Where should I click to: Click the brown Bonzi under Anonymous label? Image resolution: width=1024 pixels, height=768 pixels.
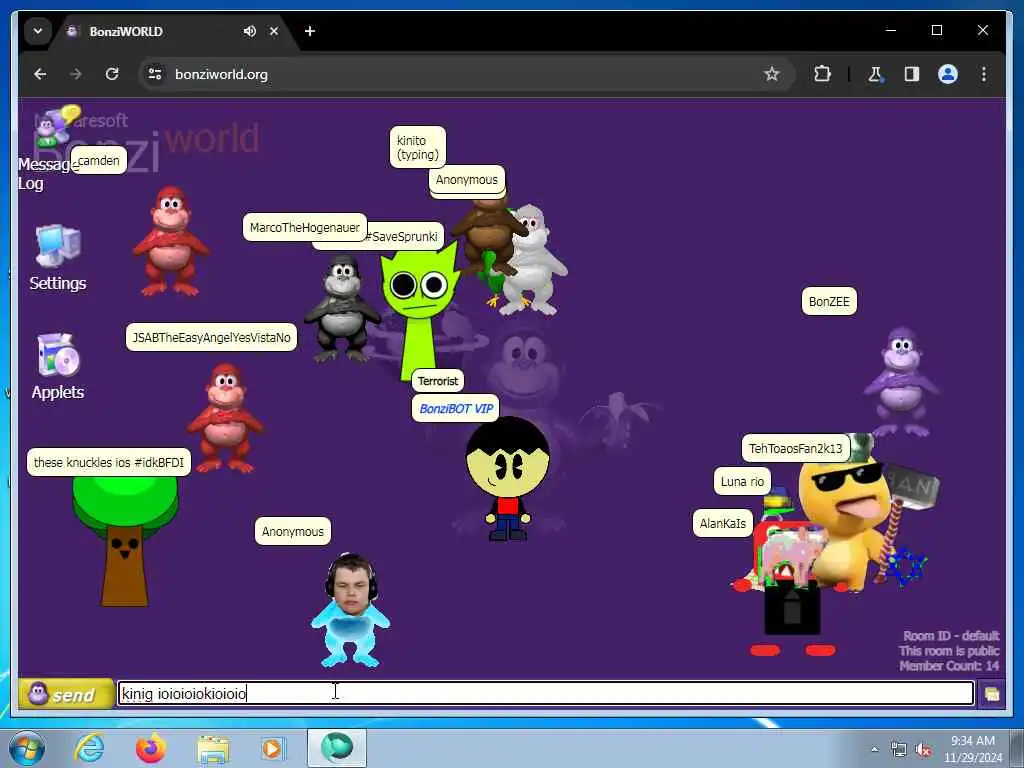[x=490, y=235]
